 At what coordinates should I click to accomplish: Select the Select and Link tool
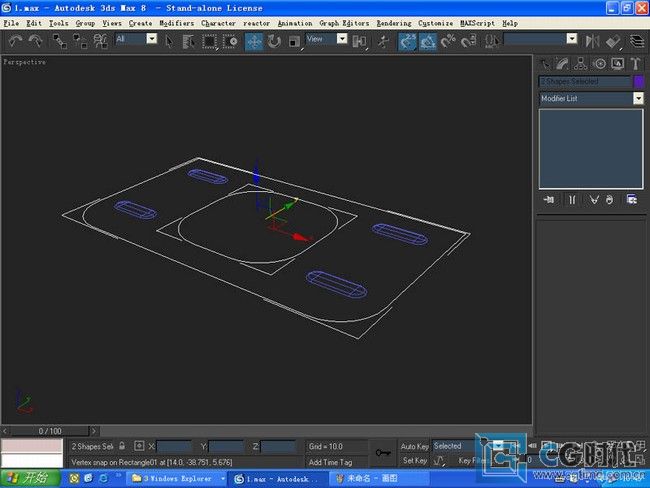pos(60,41)
